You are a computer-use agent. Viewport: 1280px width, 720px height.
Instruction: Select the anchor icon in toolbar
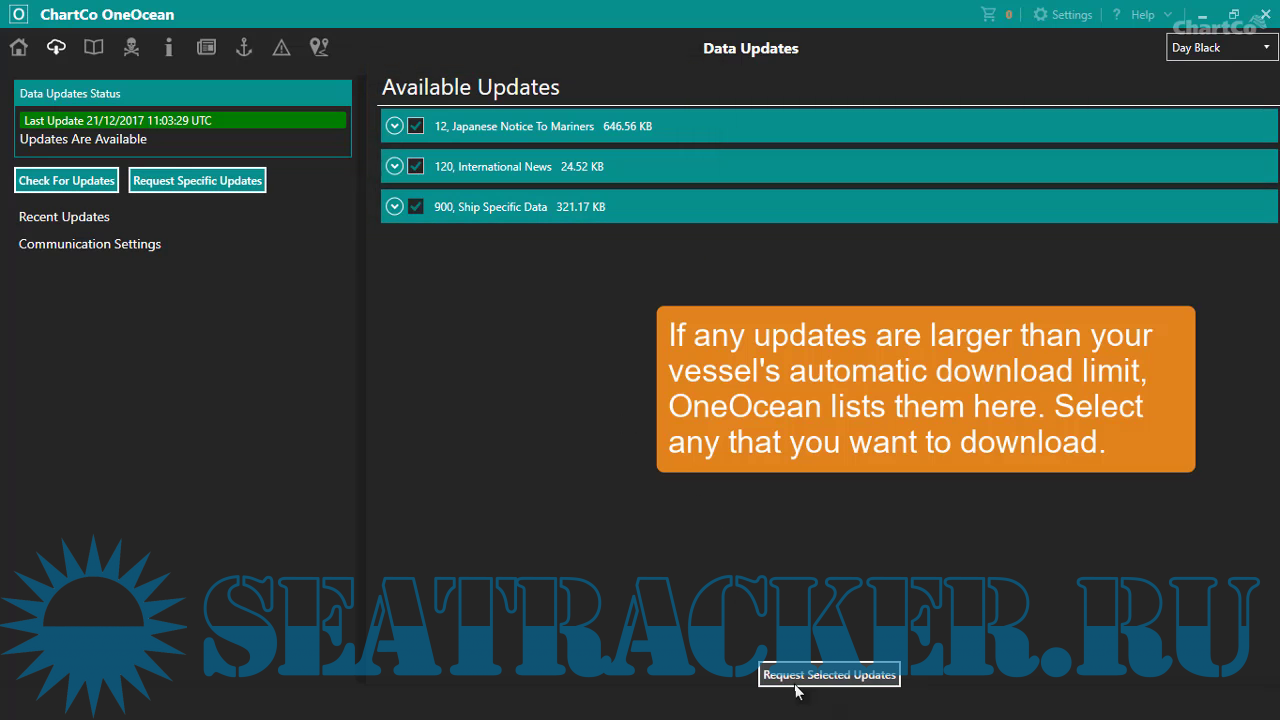tap(243, 47)
